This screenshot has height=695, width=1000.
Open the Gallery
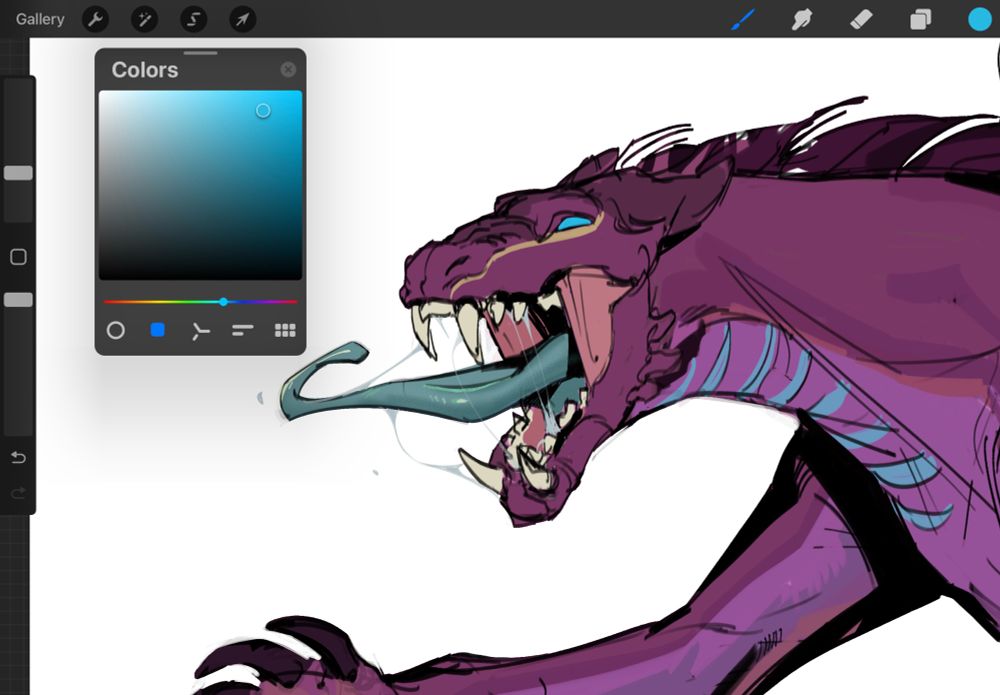[40, 19]
